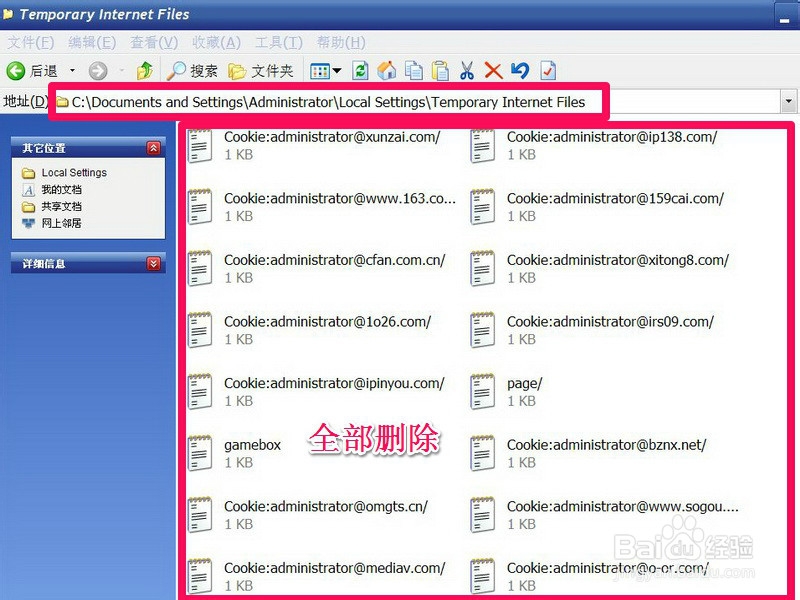The image size is (800, 600).
Task: Click the Back (后退) button
Action: (32, 70)
